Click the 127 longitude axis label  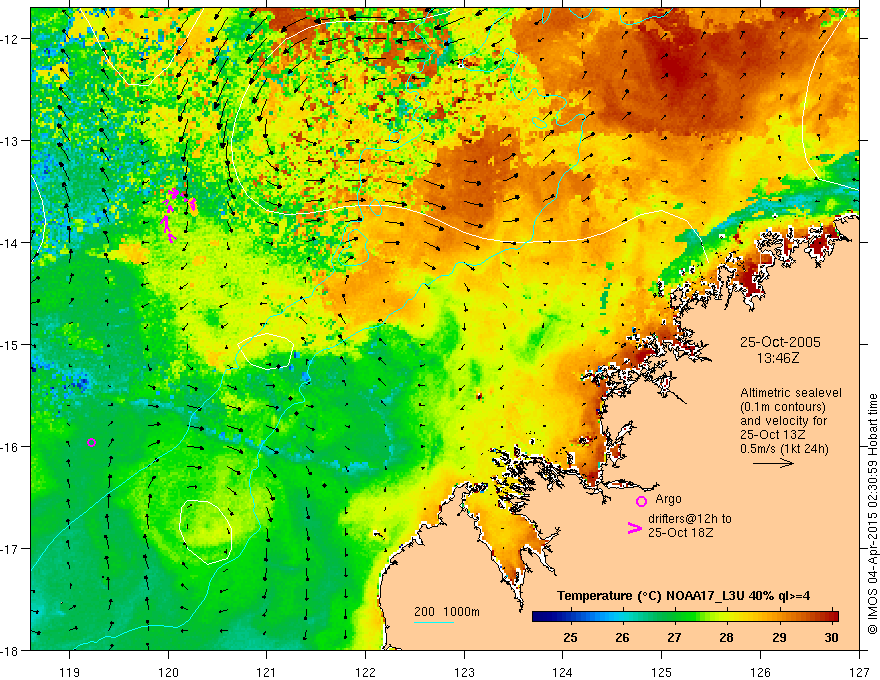[859, 672]
